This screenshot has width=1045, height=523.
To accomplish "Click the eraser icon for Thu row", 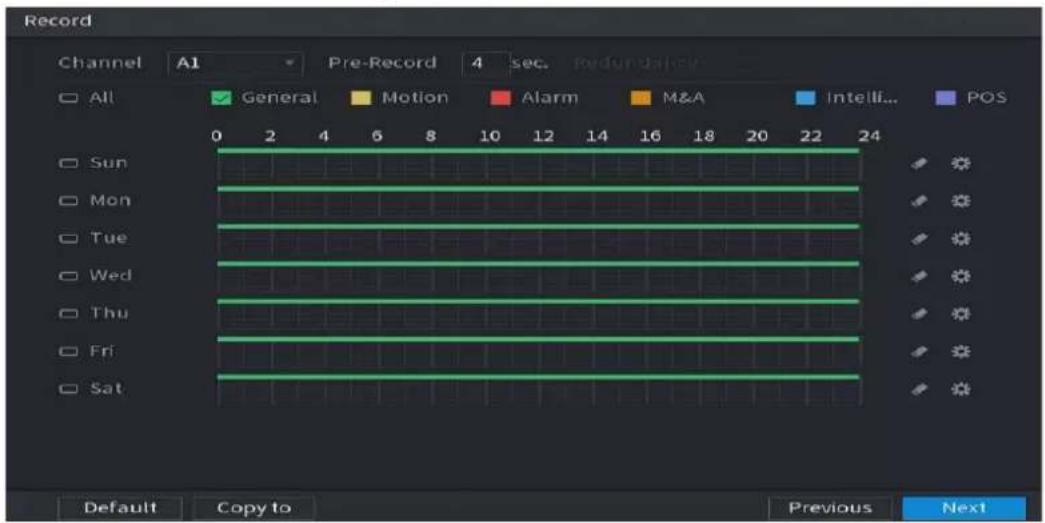I will click(x=920, y=314).
